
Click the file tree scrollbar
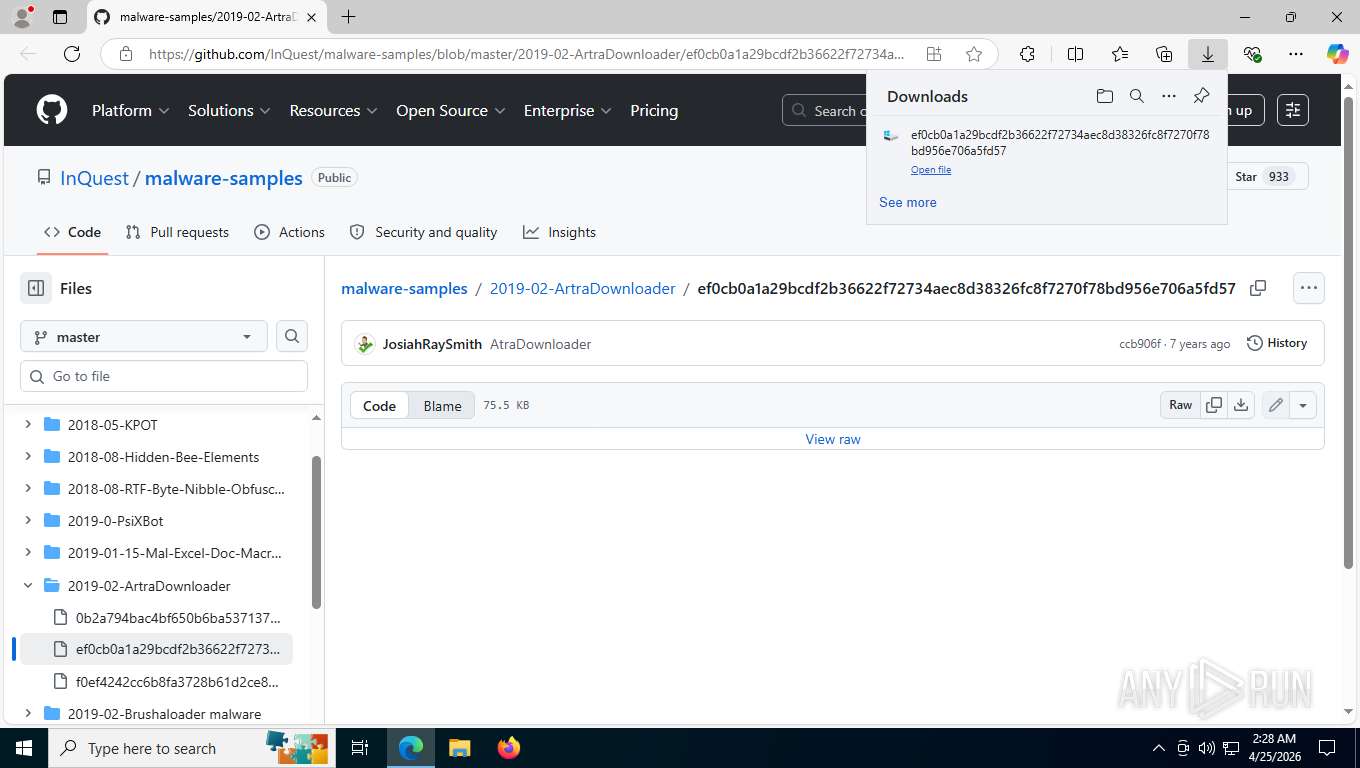point(317,532)
